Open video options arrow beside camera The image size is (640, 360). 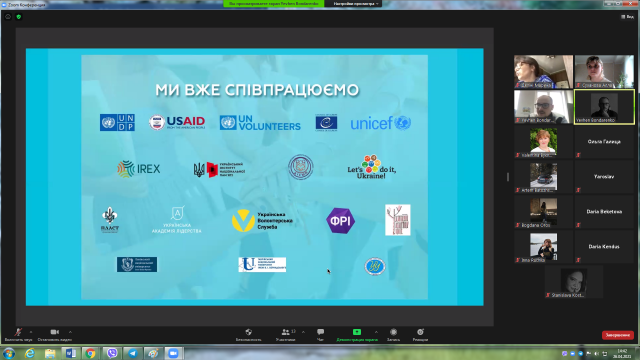point(70,332)
